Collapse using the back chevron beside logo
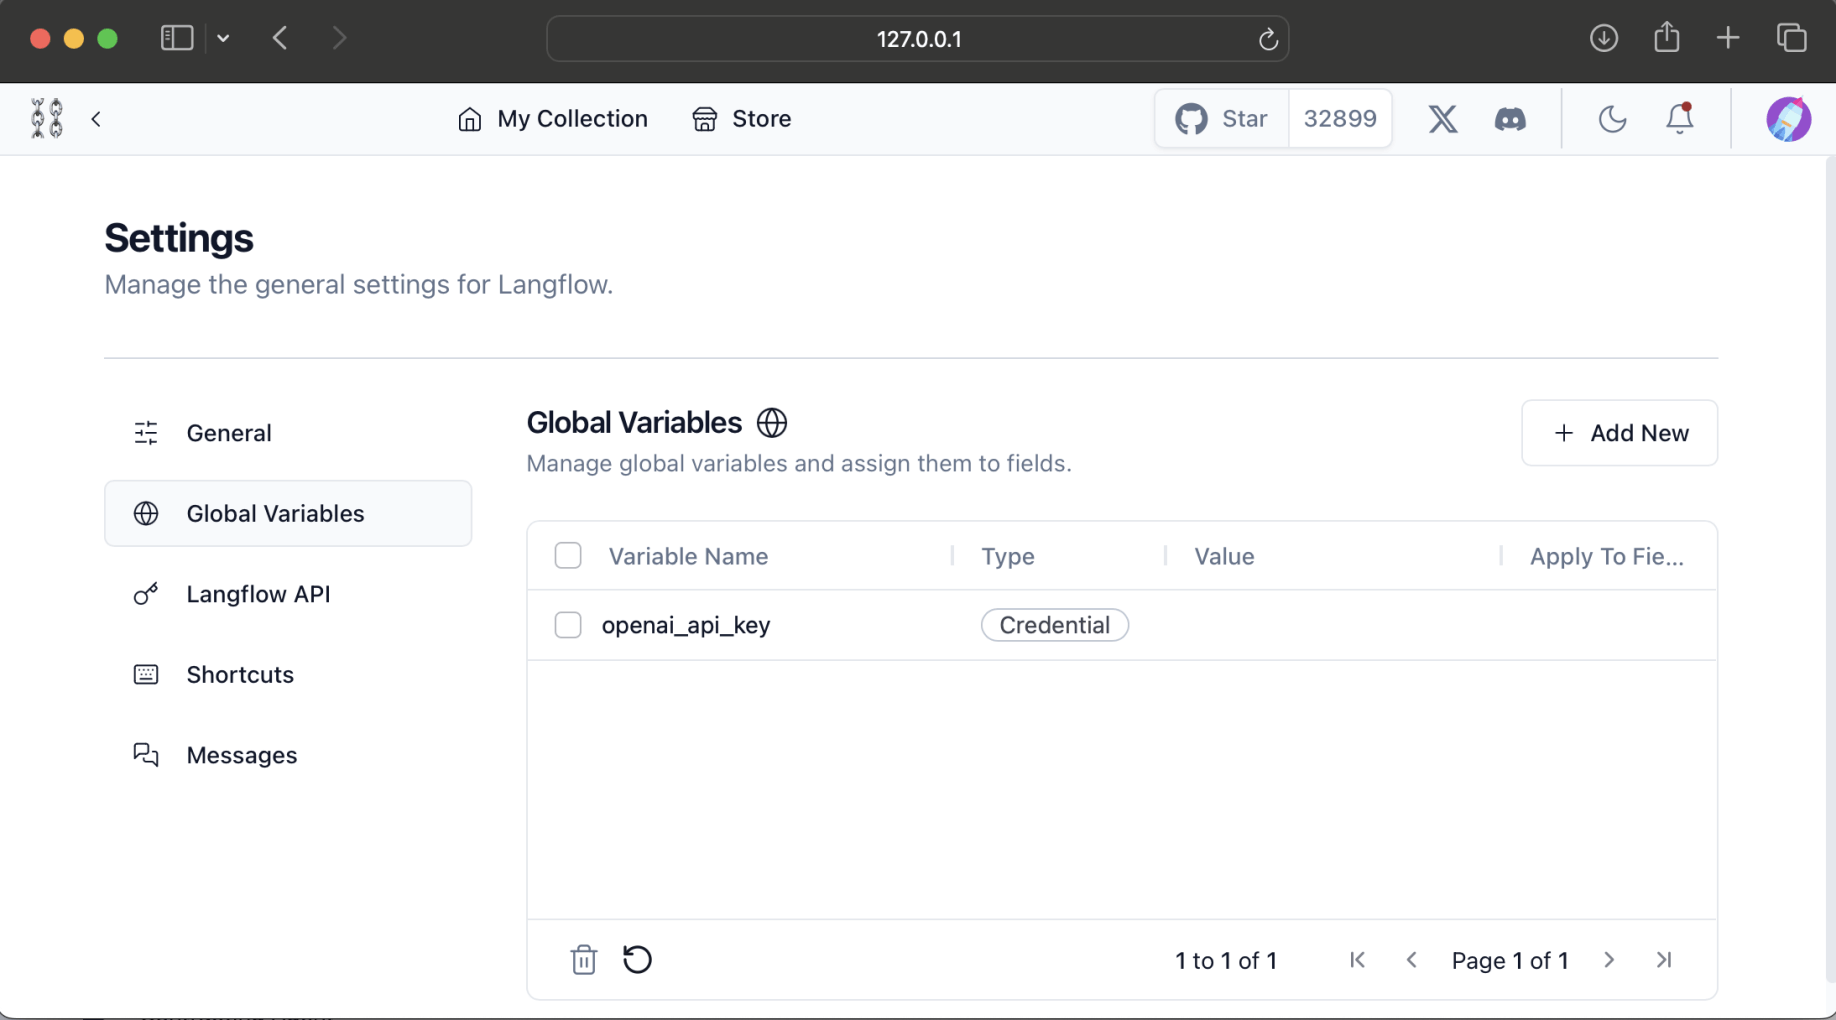The width and height of the screenshot is (1836, 1020). pyautogui.click(x=96, y=119)
